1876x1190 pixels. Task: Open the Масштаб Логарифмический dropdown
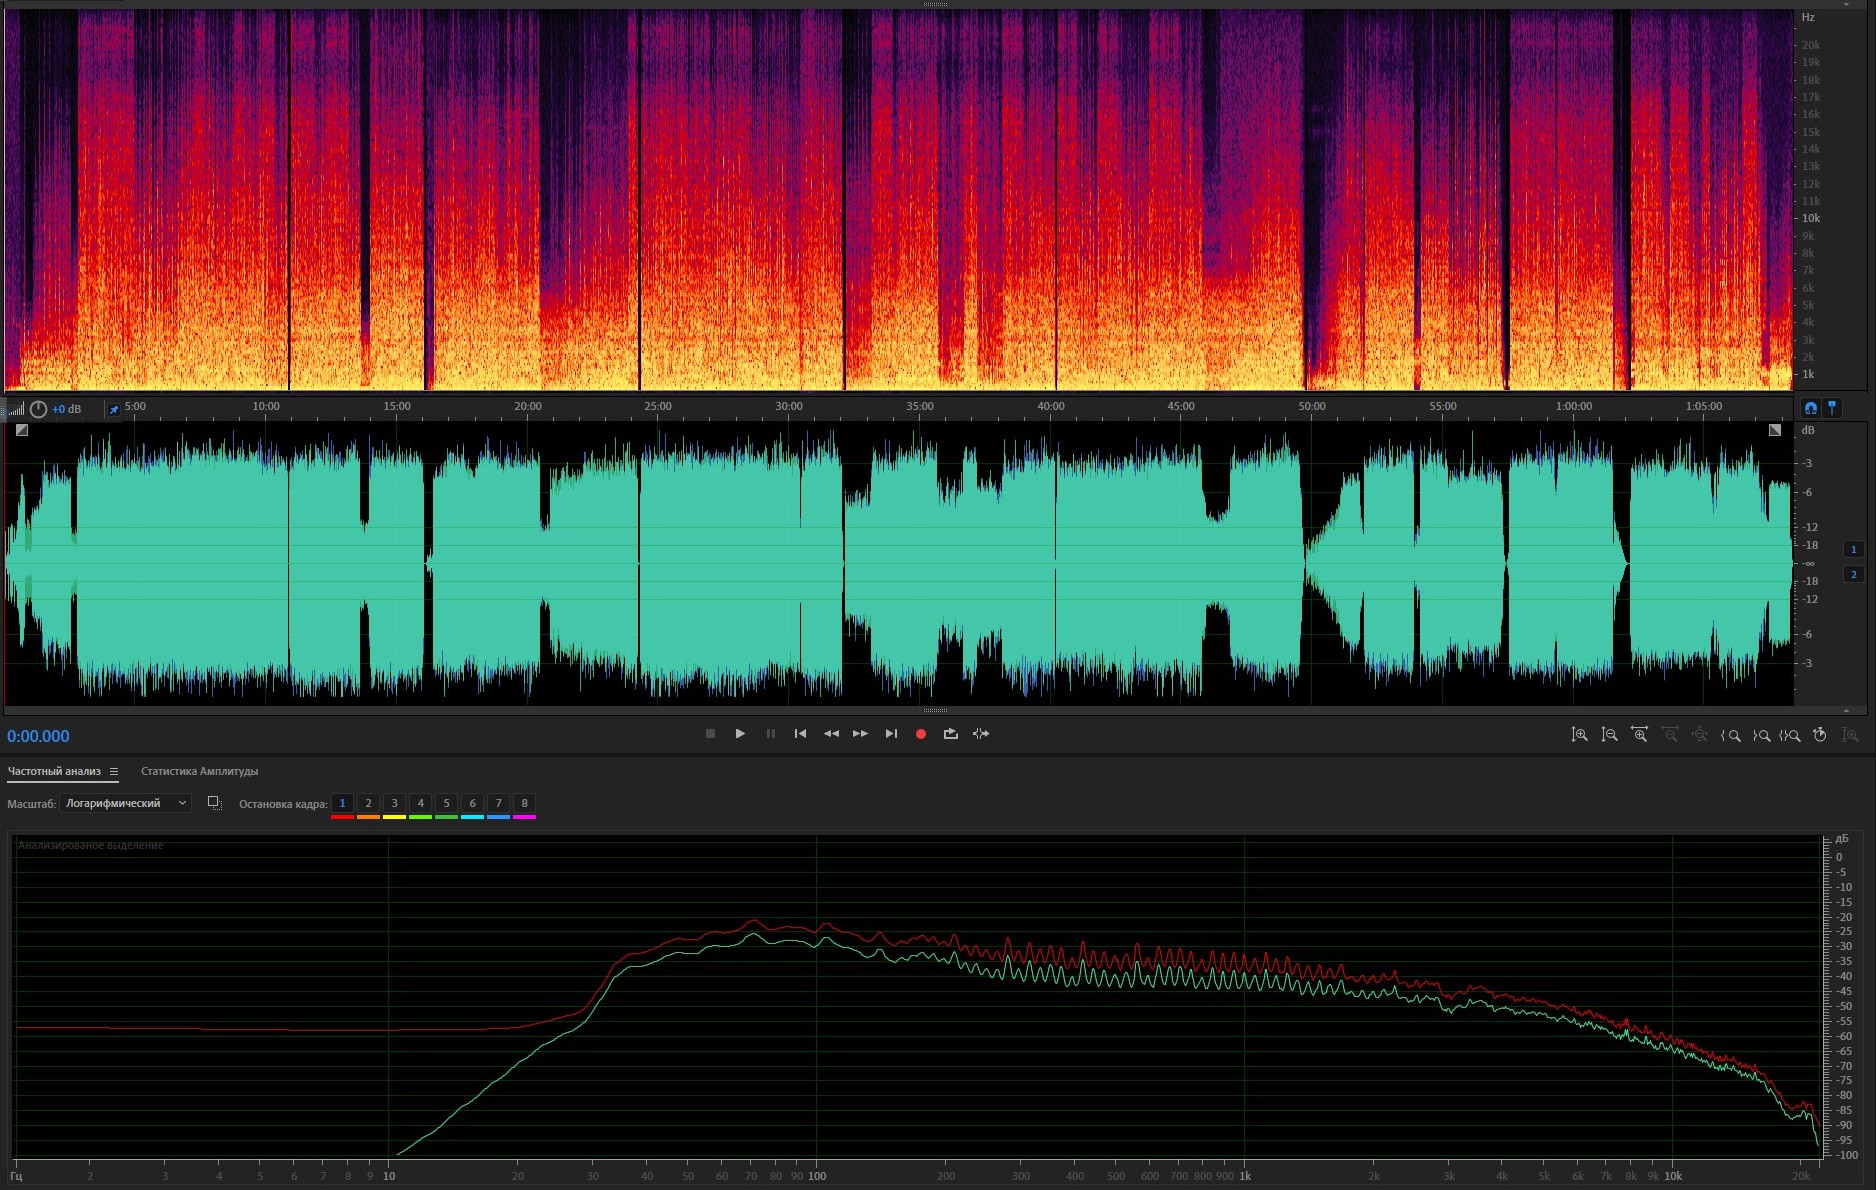125,803
